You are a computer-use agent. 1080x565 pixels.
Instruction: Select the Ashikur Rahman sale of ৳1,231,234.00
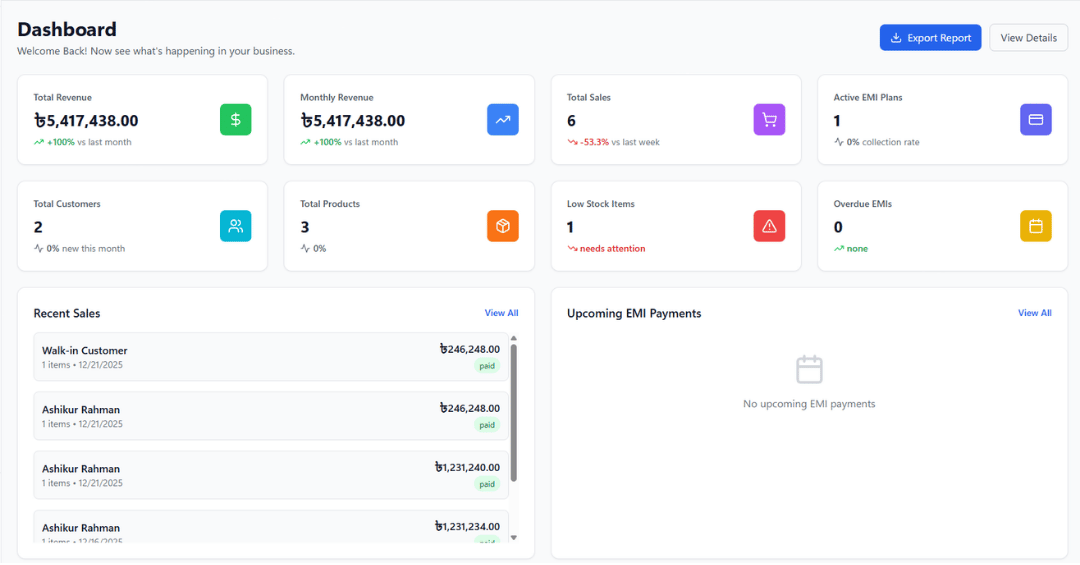click(x=271, y=527)
